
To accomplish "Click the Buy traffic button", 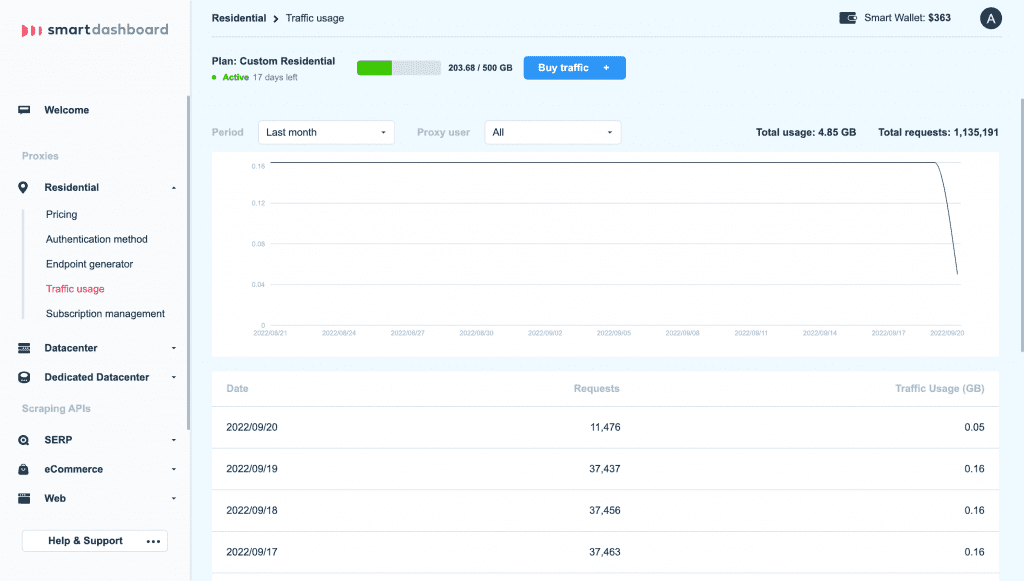I will tap(574, 67).
